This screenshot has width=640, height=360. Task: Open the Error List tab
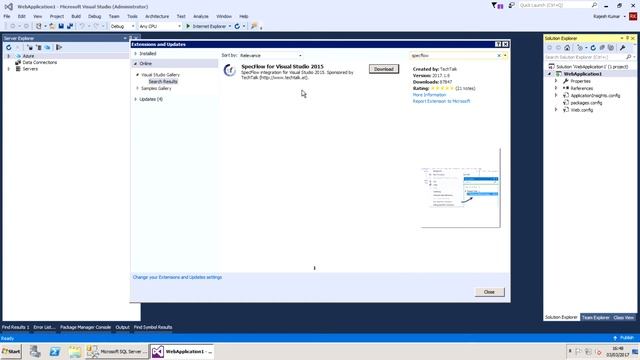click(x=44, y=327)
